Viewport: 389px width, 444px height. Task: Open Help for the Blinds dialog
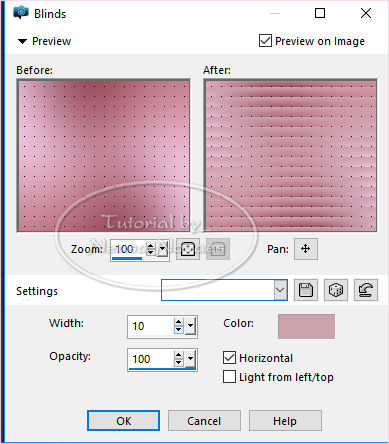(x=285, y=421)
